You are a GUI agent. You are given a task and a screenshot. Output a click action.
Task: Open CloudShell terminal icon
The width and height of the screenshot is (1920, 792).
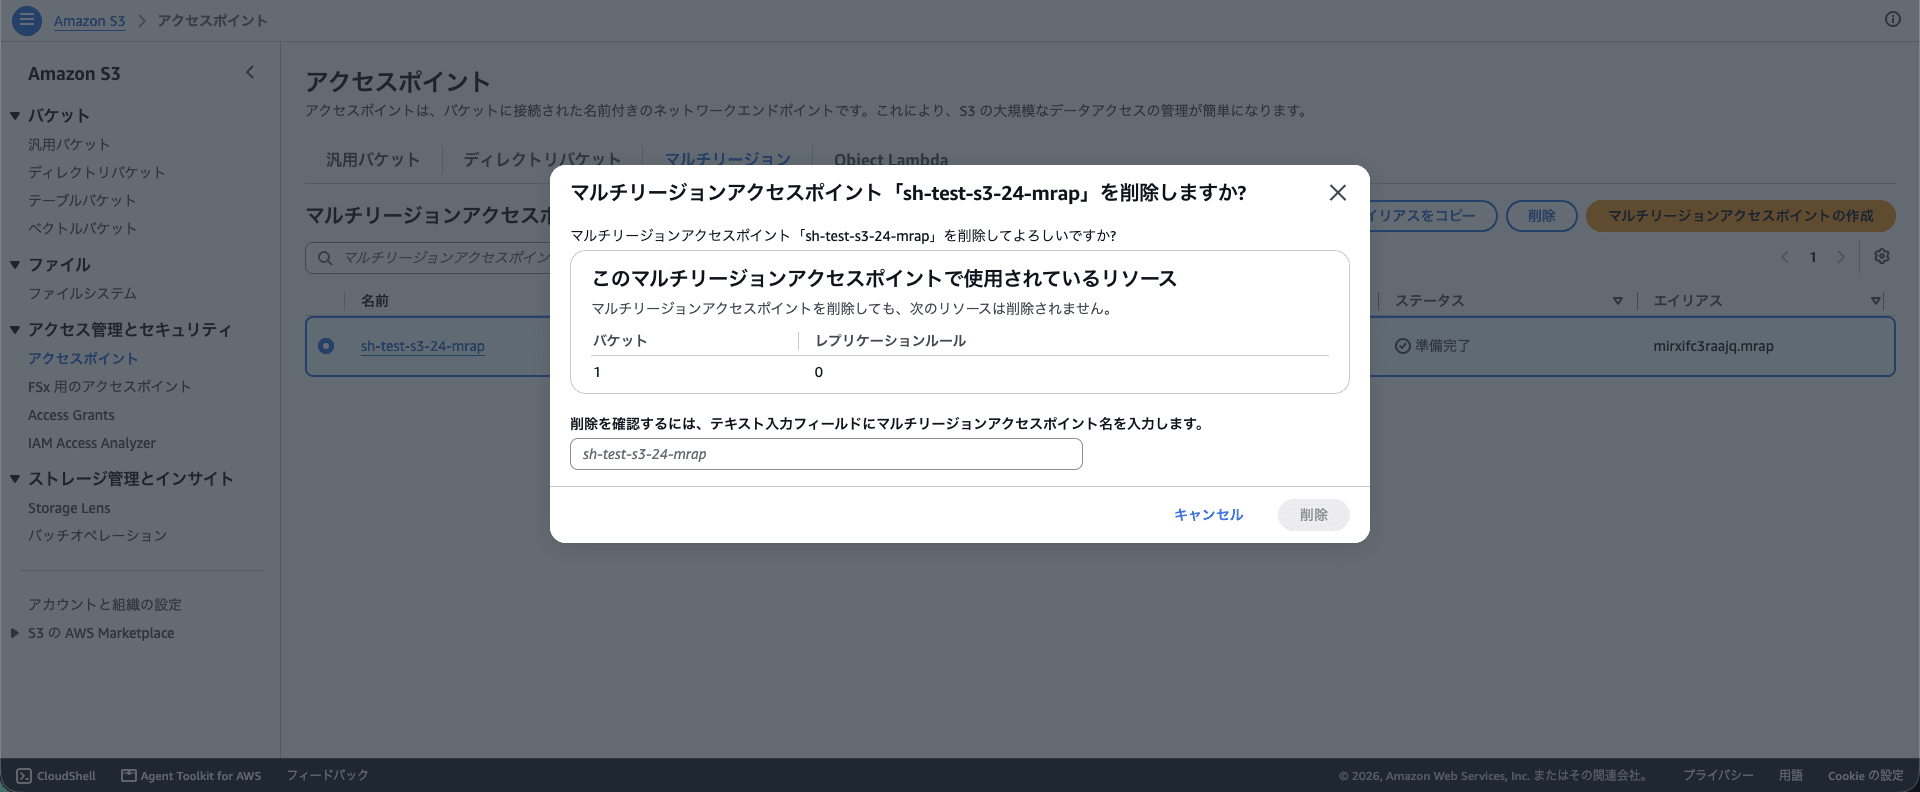(x=24, y=776)
